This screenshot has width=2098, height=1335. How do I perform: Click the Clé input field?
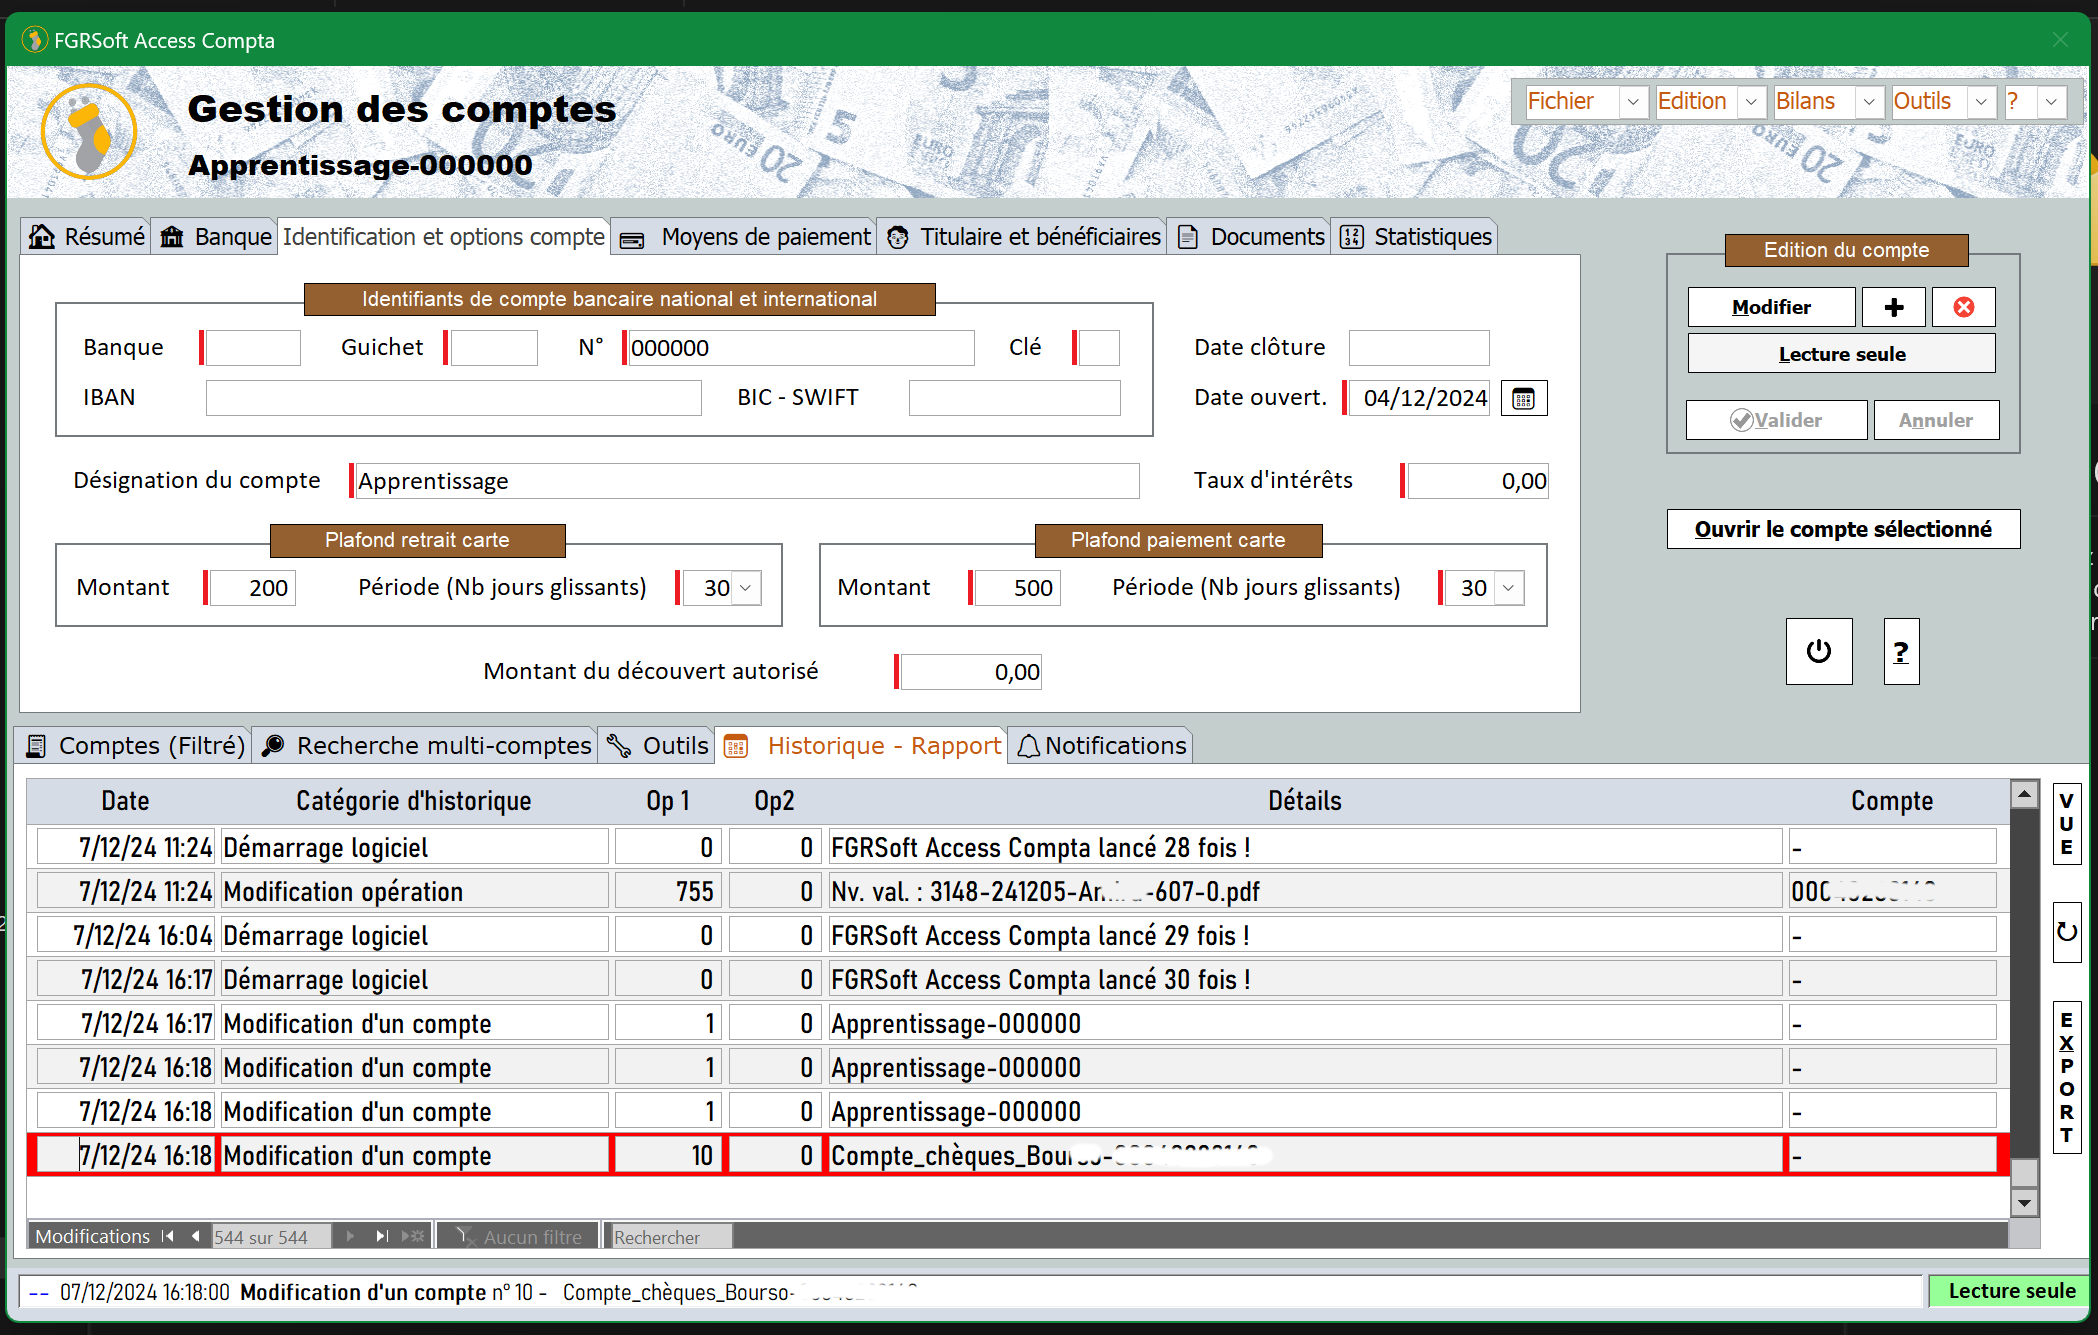coord(1098,348)
